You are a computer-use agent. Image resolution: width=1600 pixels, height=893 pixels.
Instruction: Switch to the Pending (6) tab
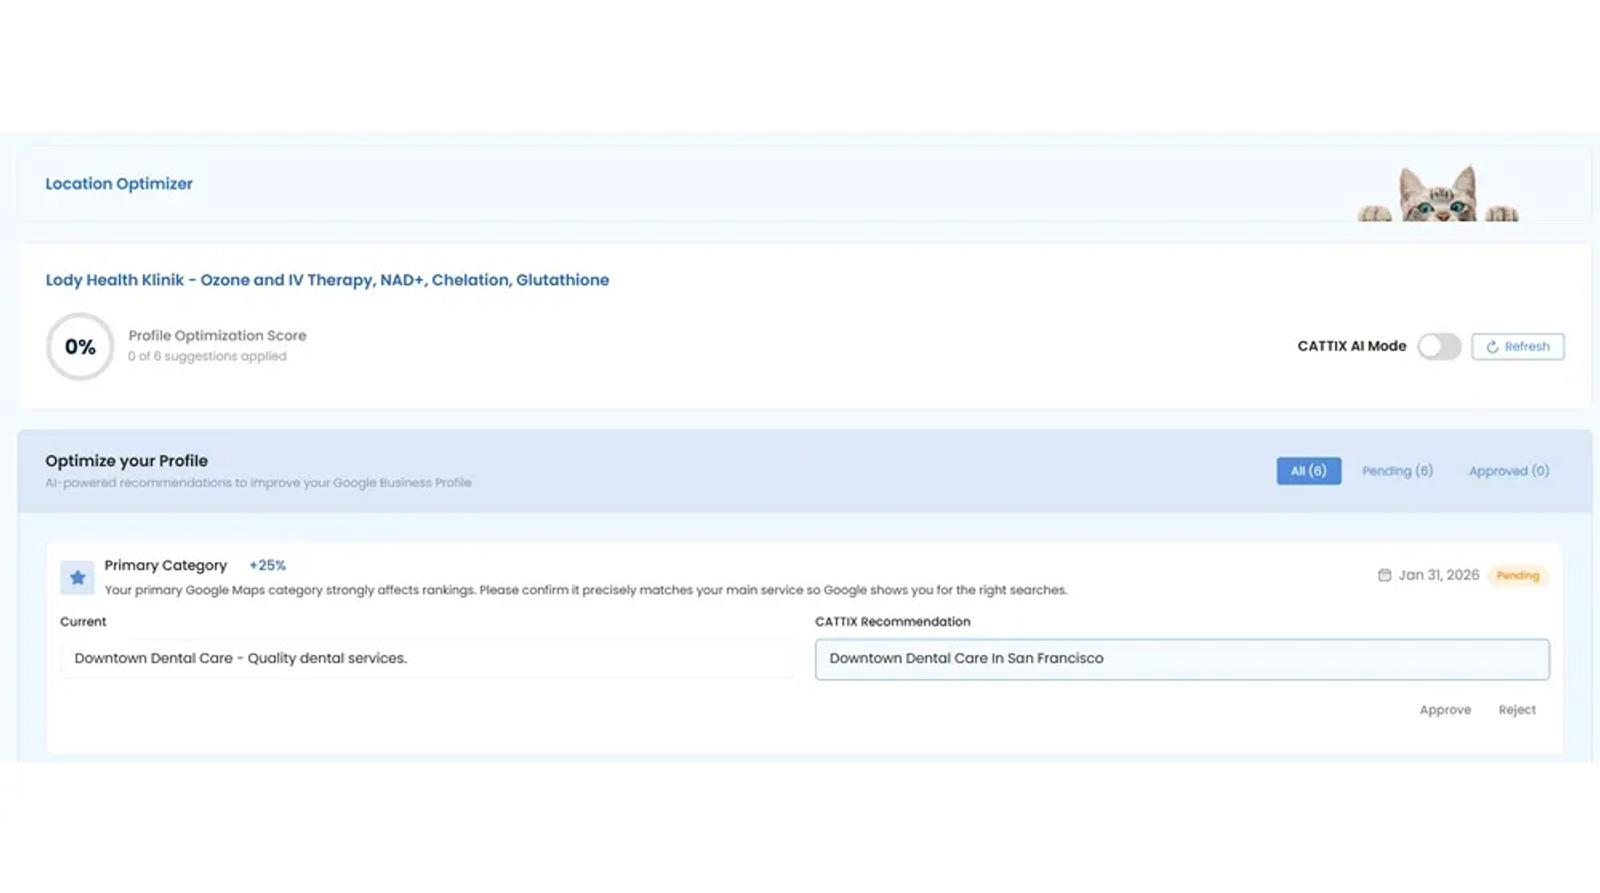(1397, 471)
